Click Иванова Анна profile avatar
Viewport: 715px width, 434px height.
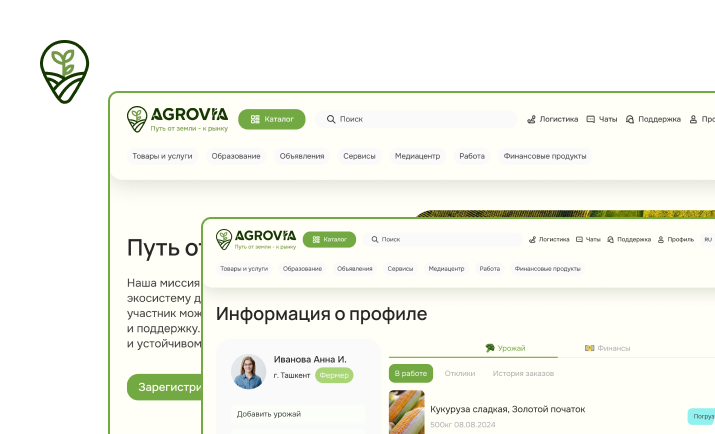pos(249,372)
